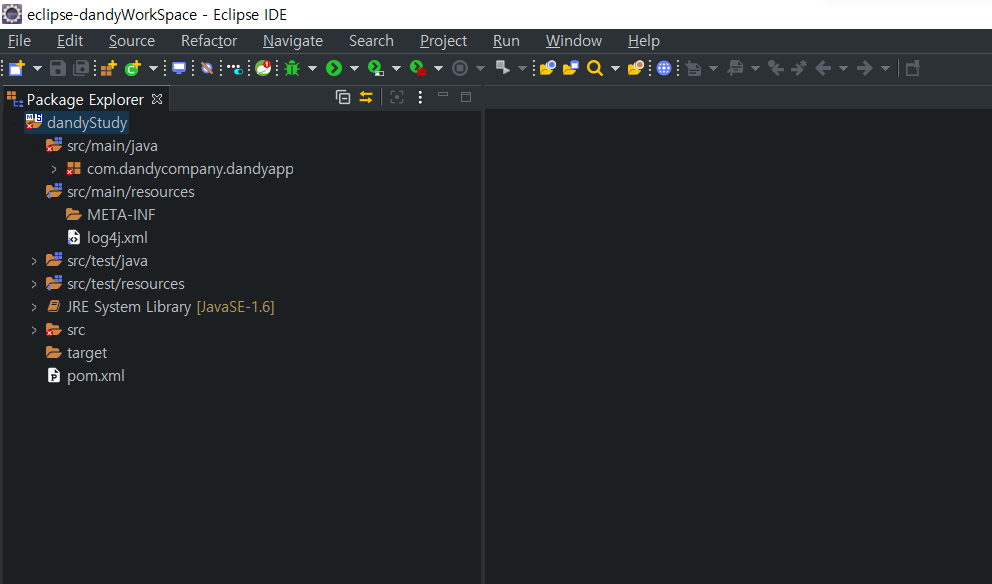Click the Spring leaf notification icon
Screen dimensions: 992x584
click(264, 68)
